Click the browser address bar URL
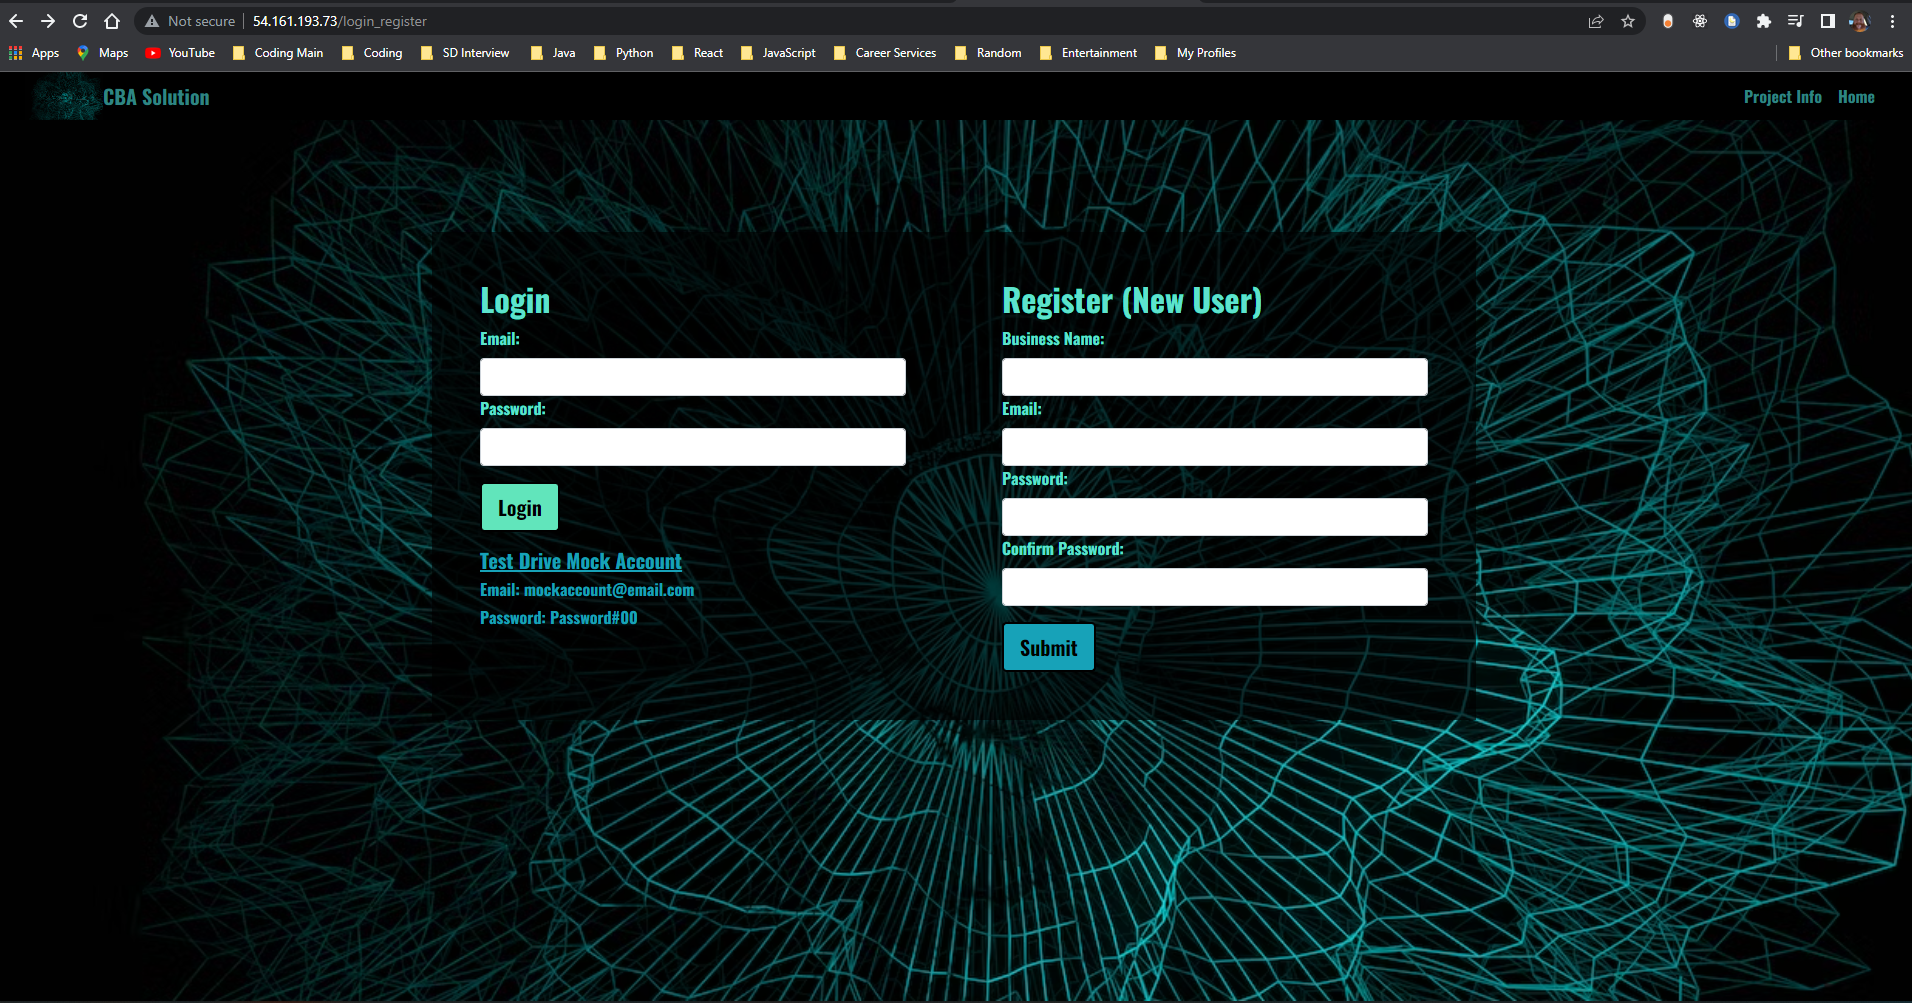This screenshot has height=1003, width=1912. click(340, 21)
